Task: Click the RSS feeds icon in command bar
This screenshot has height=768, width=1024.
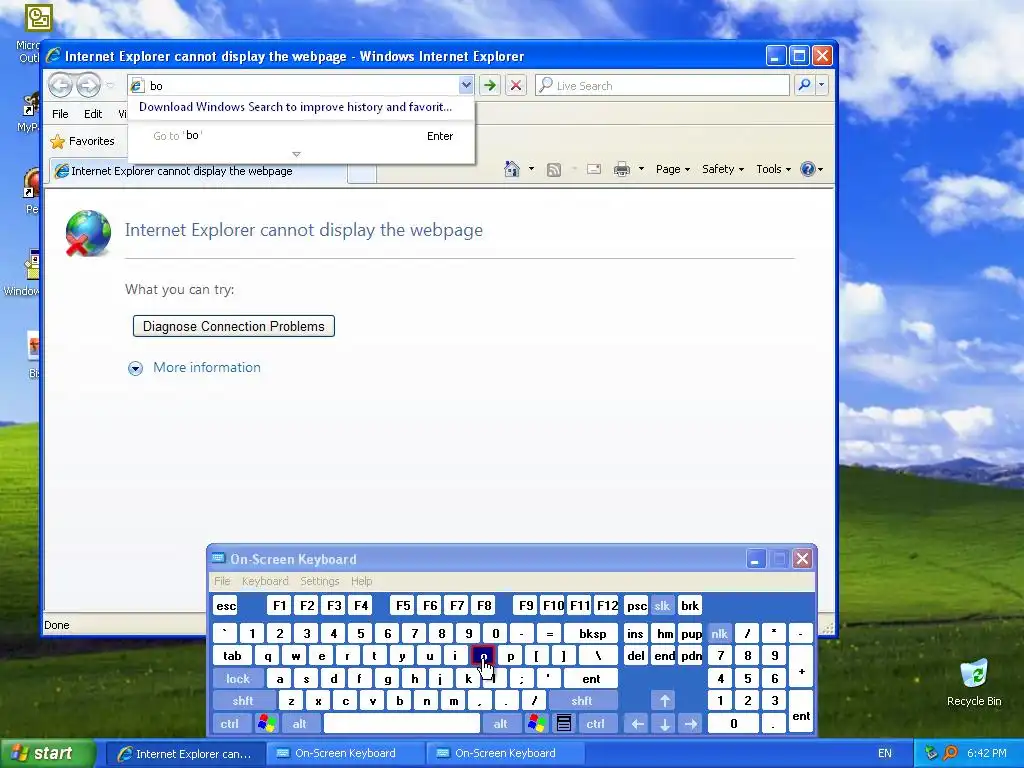Action: 554,170
